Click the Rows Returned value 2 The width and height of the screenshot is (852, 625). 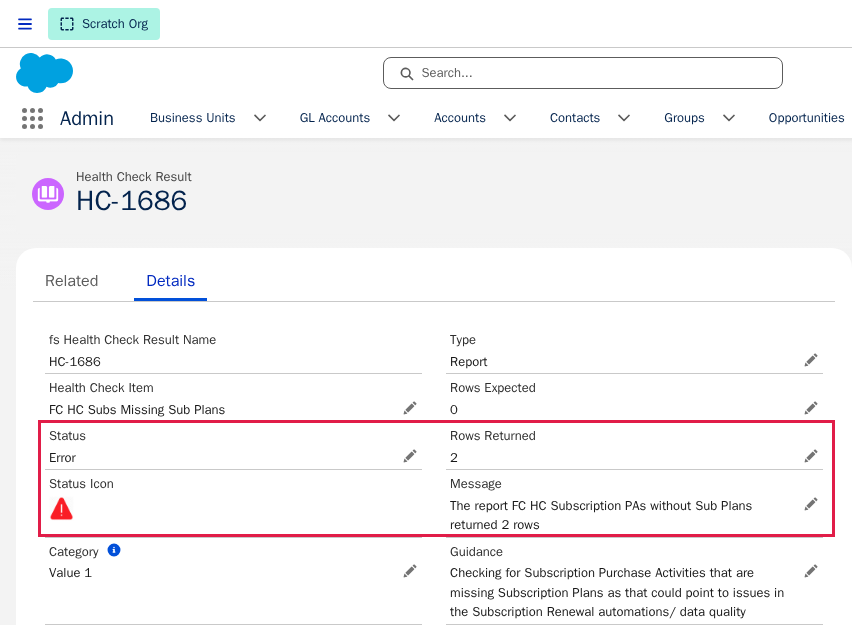454,458
